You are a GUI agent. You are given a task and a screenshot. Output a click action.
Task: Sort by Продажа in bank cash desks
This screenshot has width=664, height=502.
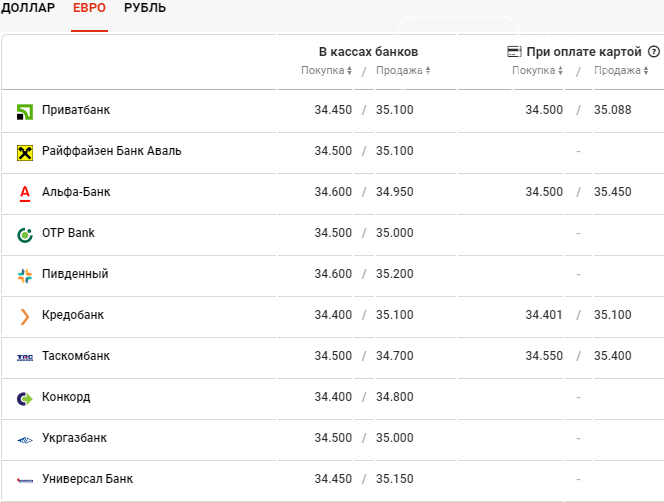pyautogui.click(x=403, y=70)
